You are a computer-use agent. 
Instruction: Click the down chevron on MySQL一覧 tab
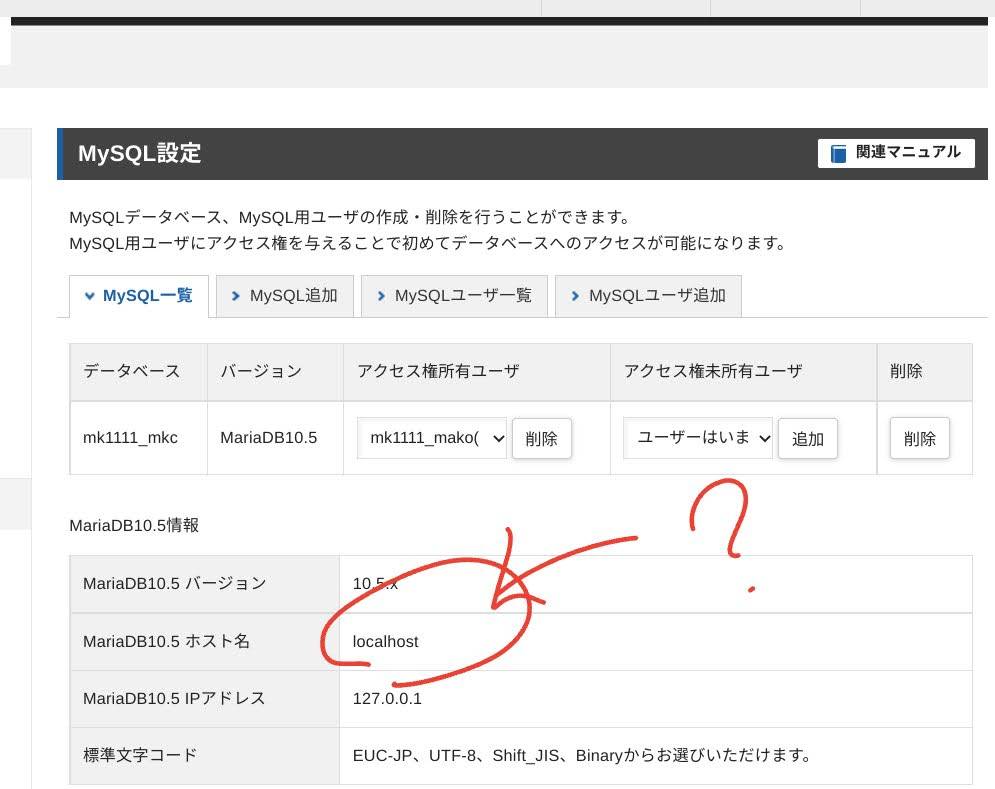click(x=89, y=296)
